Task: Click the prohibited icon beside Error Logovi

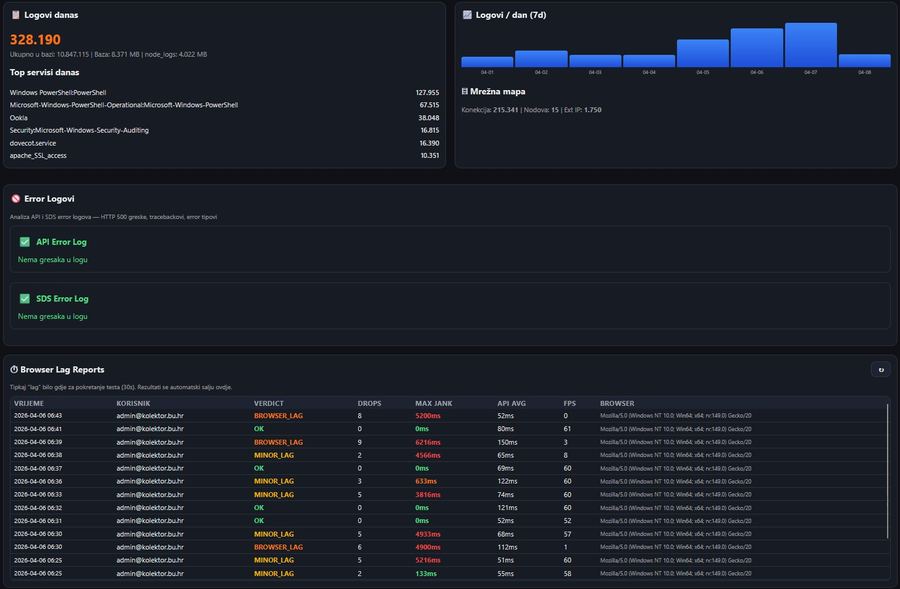Action: tap(15, 199)
